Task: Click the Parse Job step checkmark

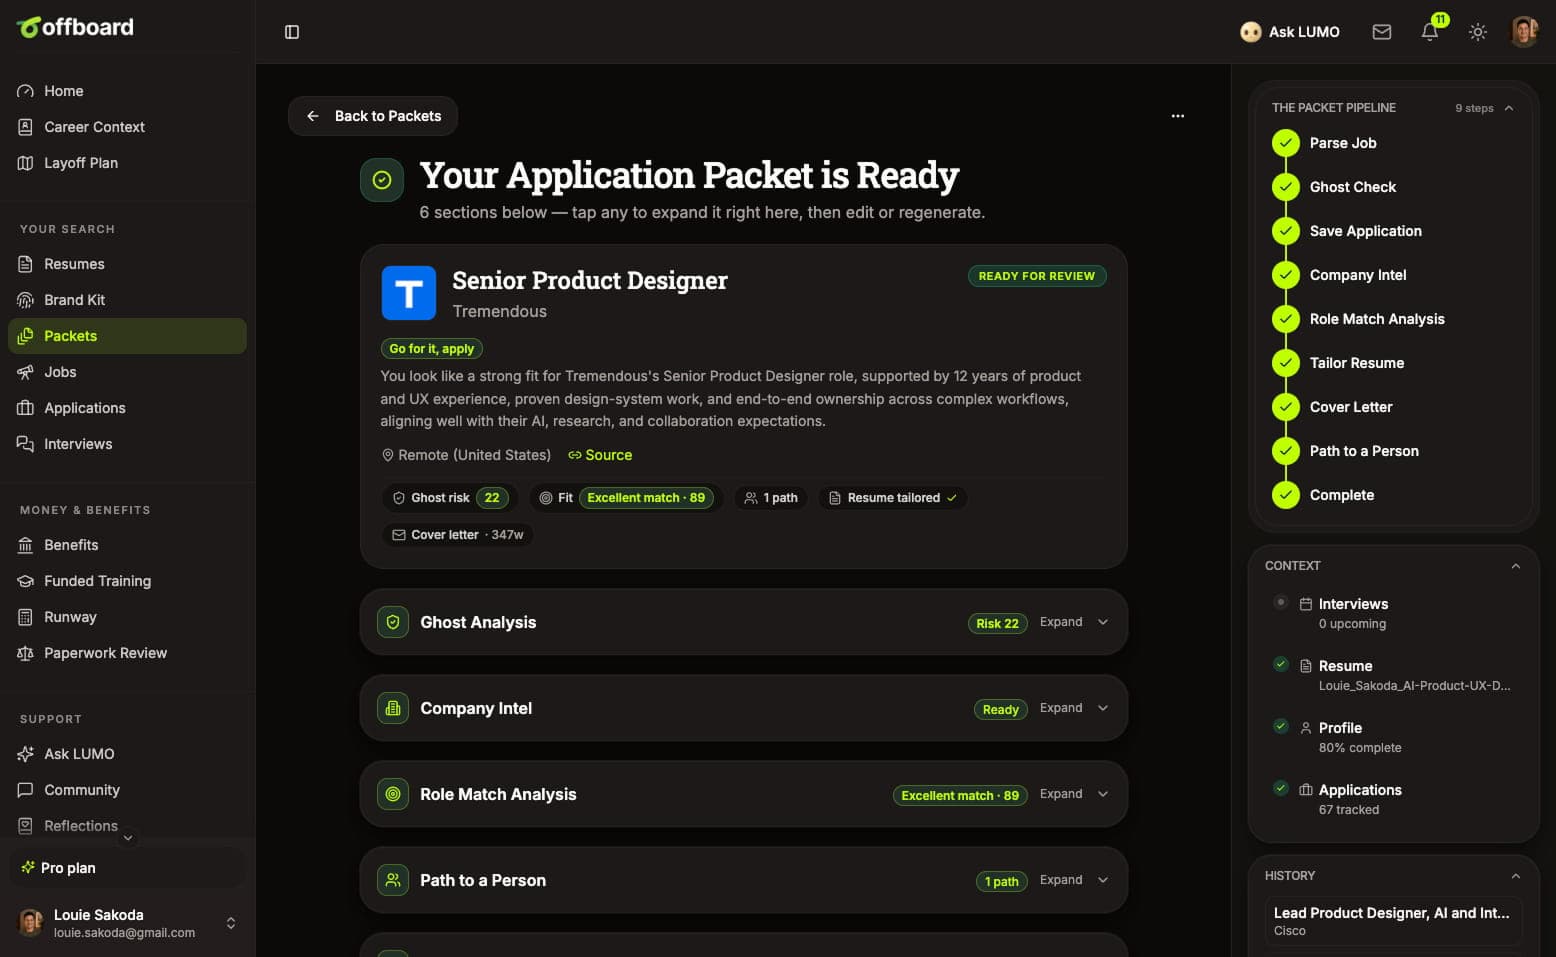Action: pos(1285,143)
